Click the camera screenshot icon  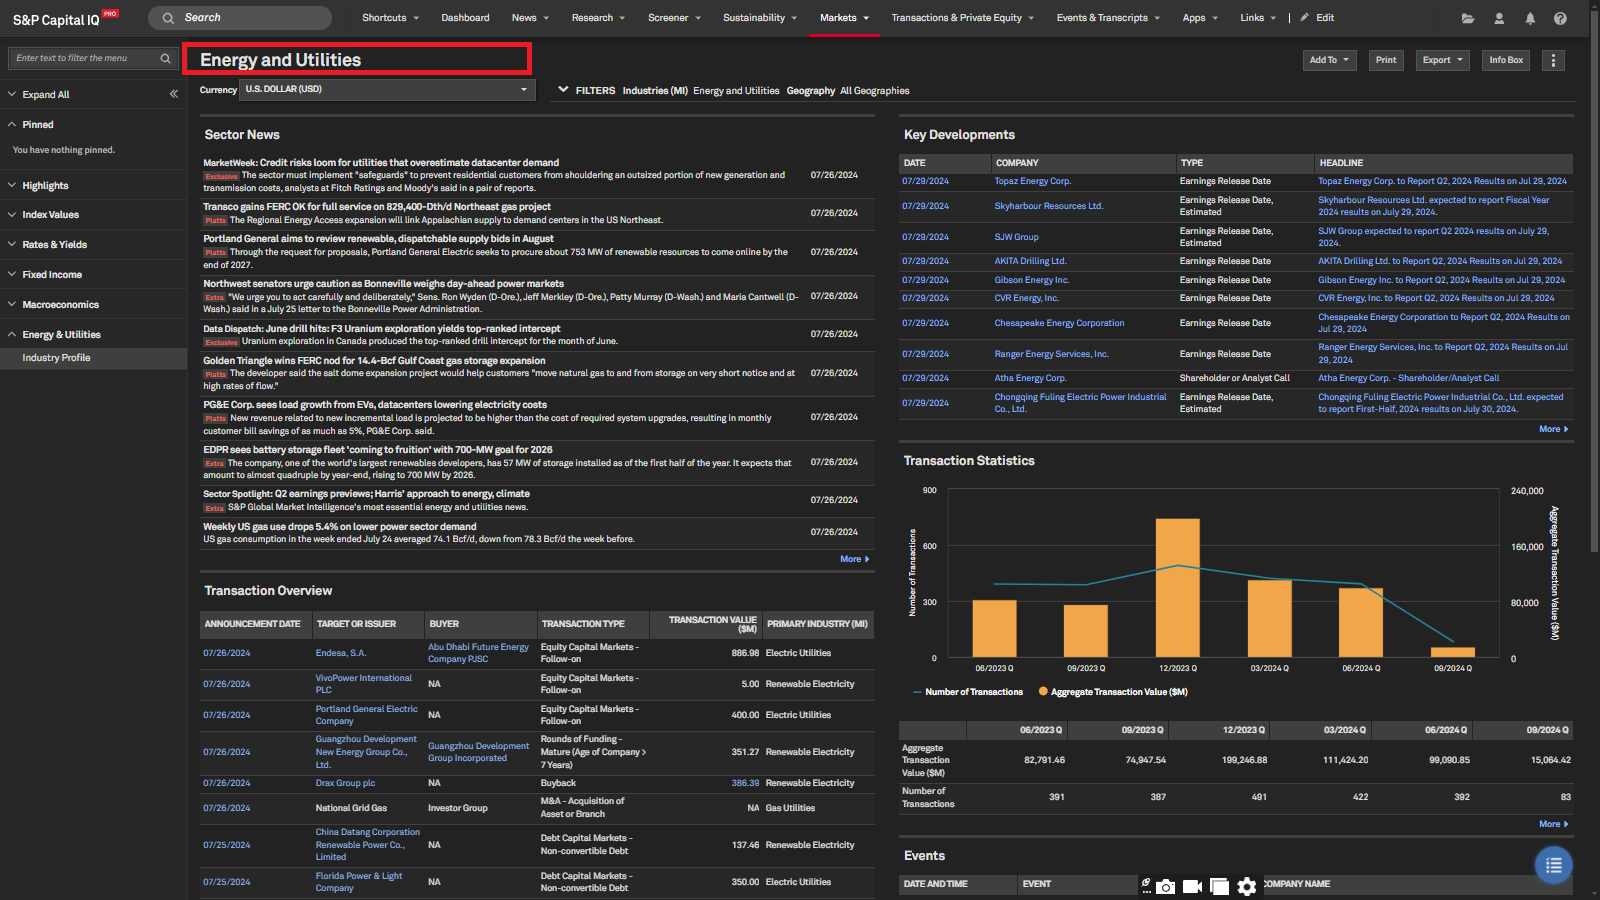[1166, 886]
